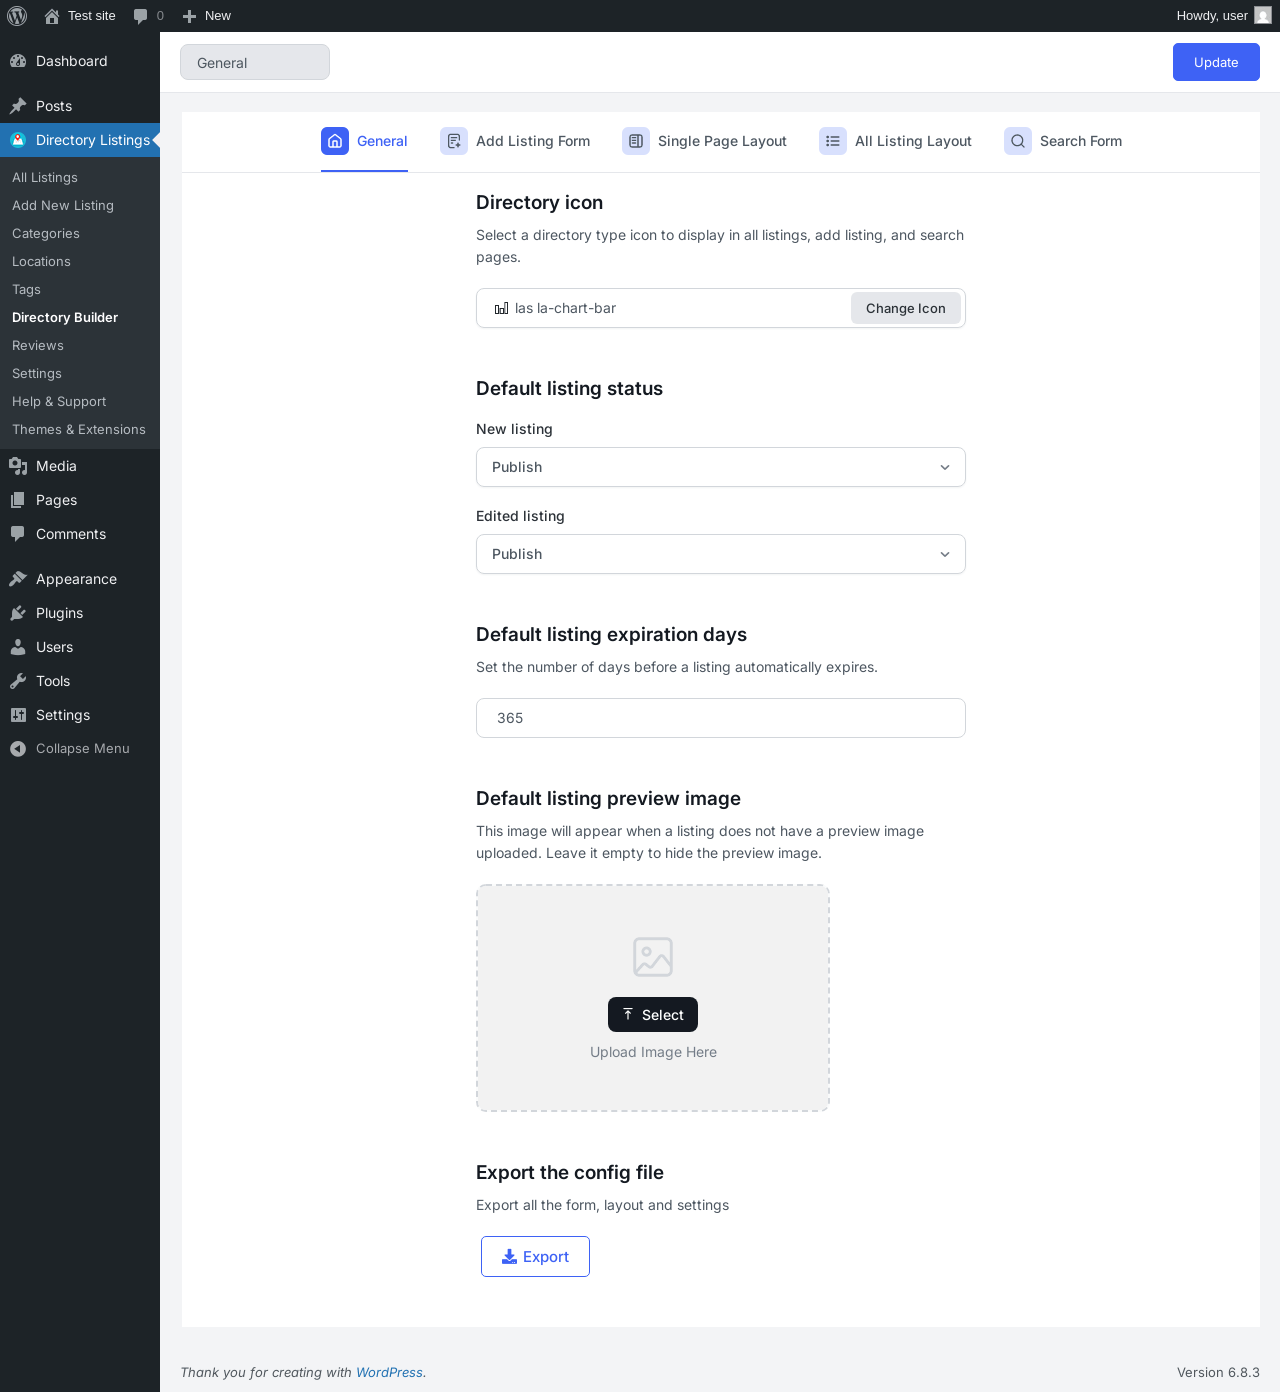Open Directory Builder submenu item
The height and width of the screenshot is (1392, 1280).
pos(65,317)
